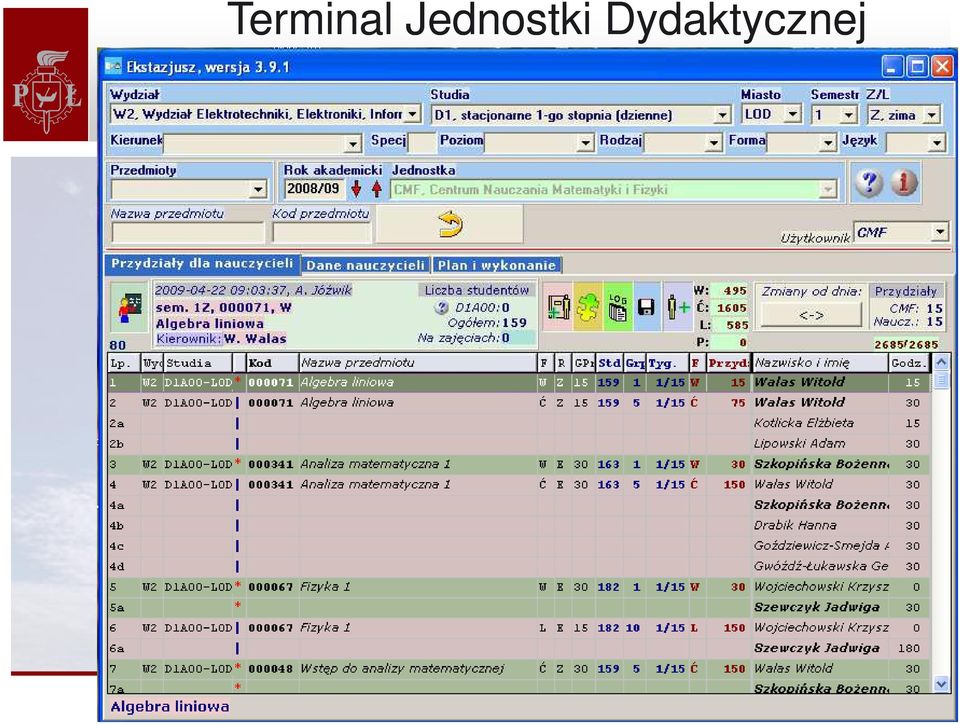The height and width of the screenshot is (724, 960).
Task: Click the red up arrow by academic year
Action: [x=377, y=189]
